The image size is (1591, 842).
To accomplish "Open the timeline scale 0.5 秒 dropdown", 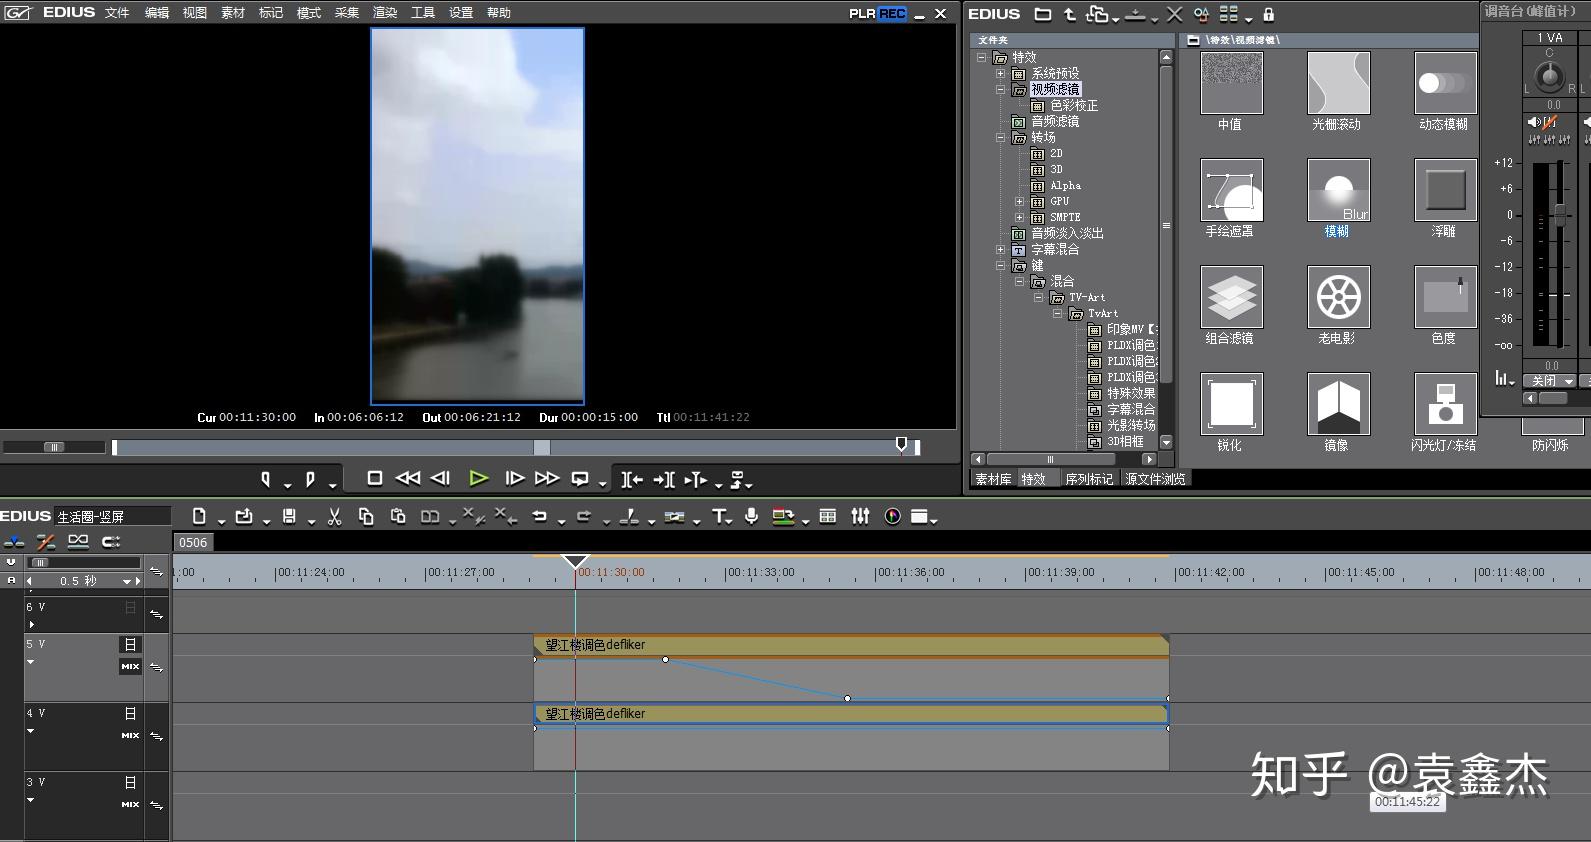I will pos(127,581).
